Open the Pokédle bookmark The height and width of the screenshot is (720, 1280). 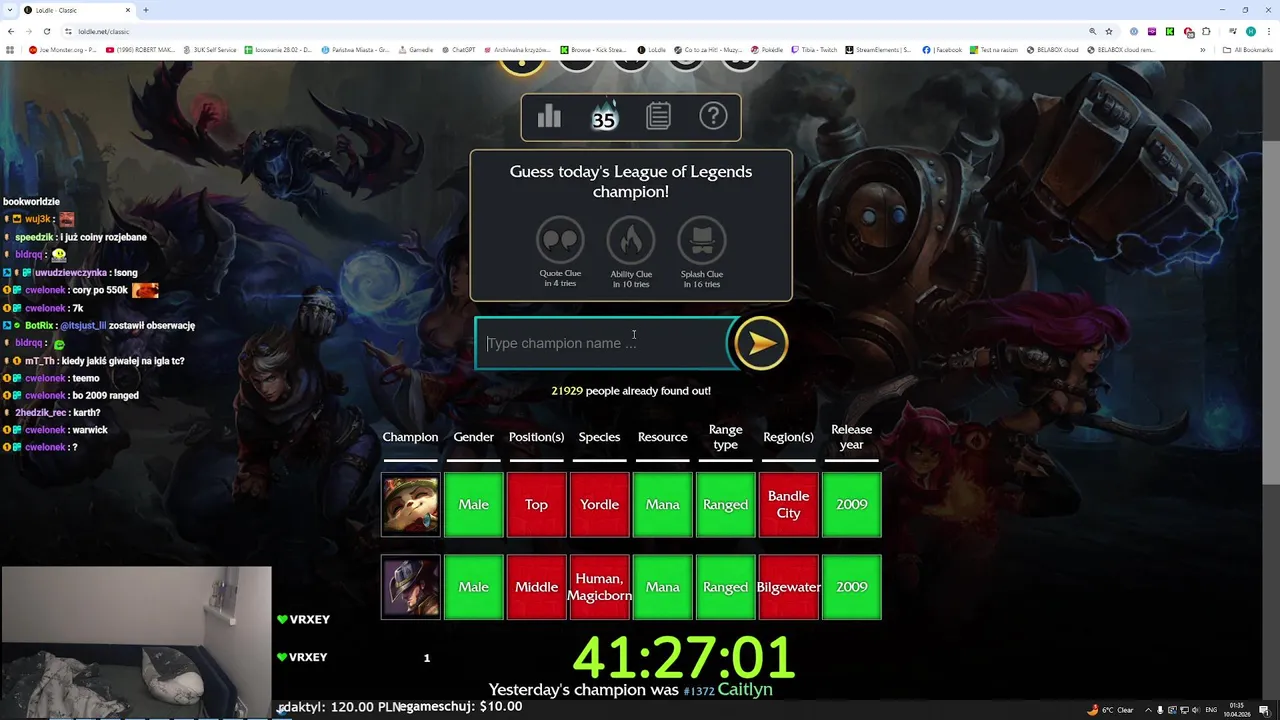pyautogui.click(x=766, y=49)
